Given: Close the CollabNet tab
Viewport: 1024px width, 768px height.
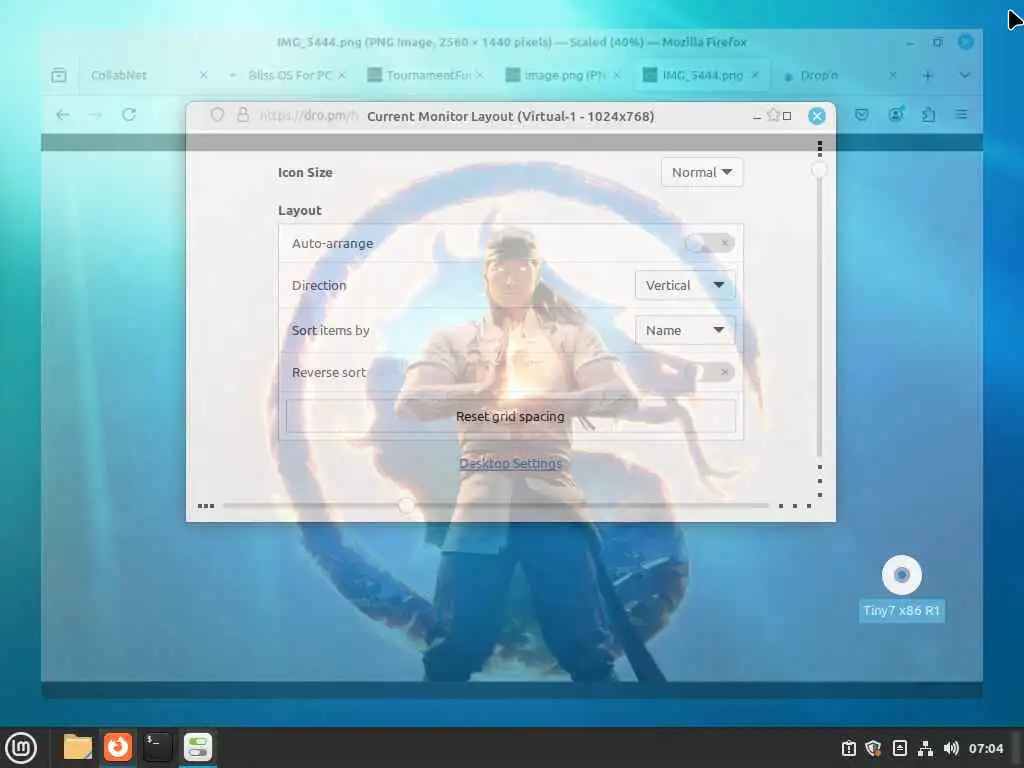Looking at the screenshot, I should point(204,75).
